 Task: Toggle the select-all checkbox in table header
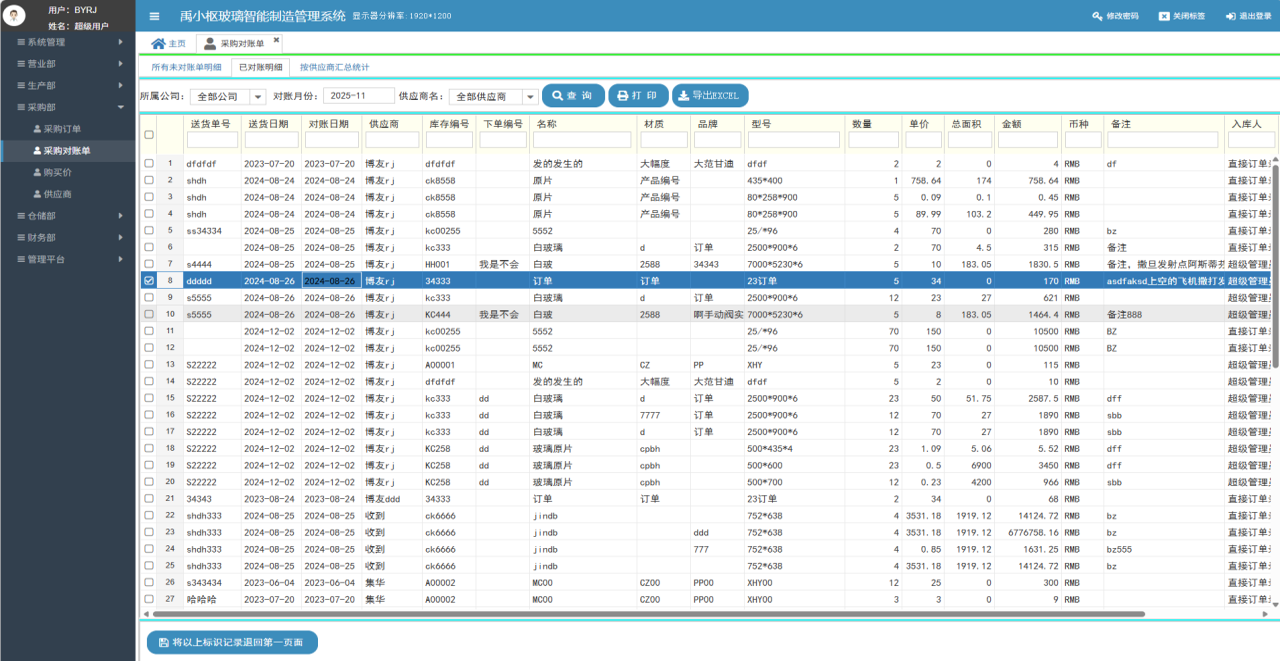click(149, 135)
